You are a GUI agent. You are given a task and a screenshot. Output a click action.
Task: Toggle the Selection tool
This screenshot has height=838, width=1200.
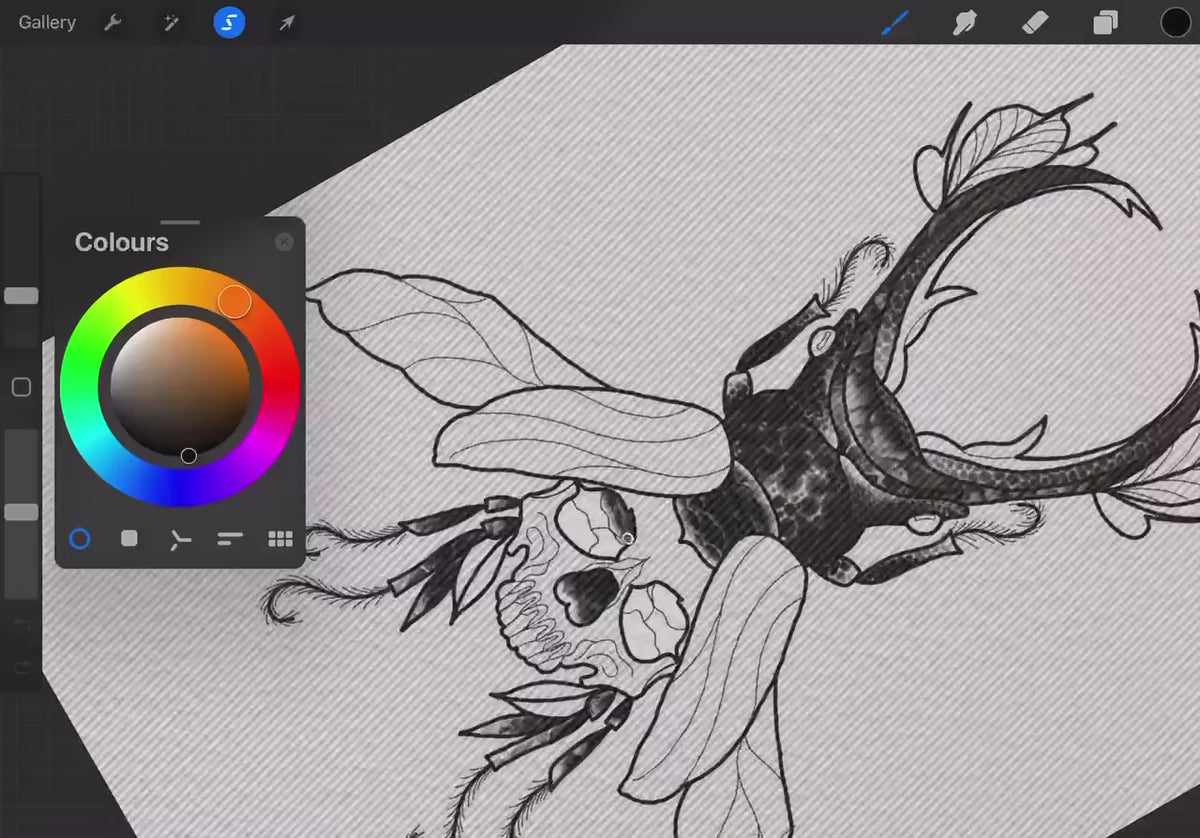click(x=230, y=22)
